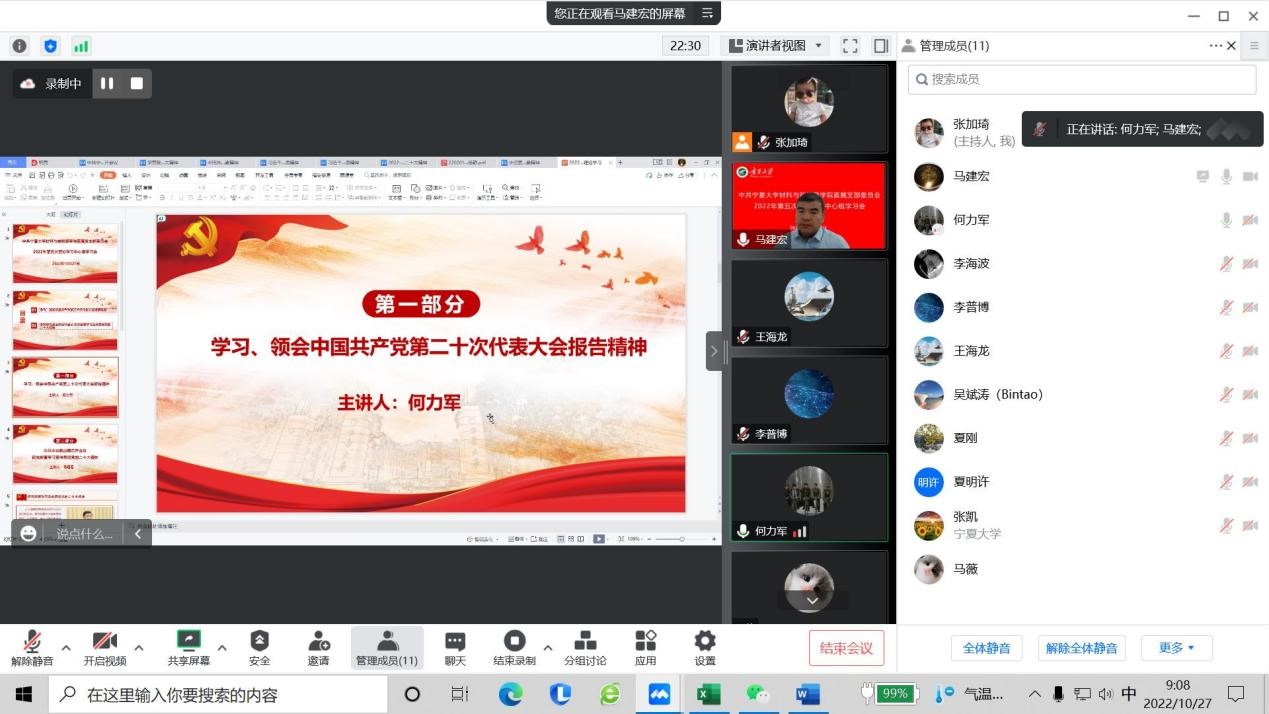The width and height of the screenshot is (1269, 714).
Task: Pause the cloud recording
Action: tap(107, 84)
